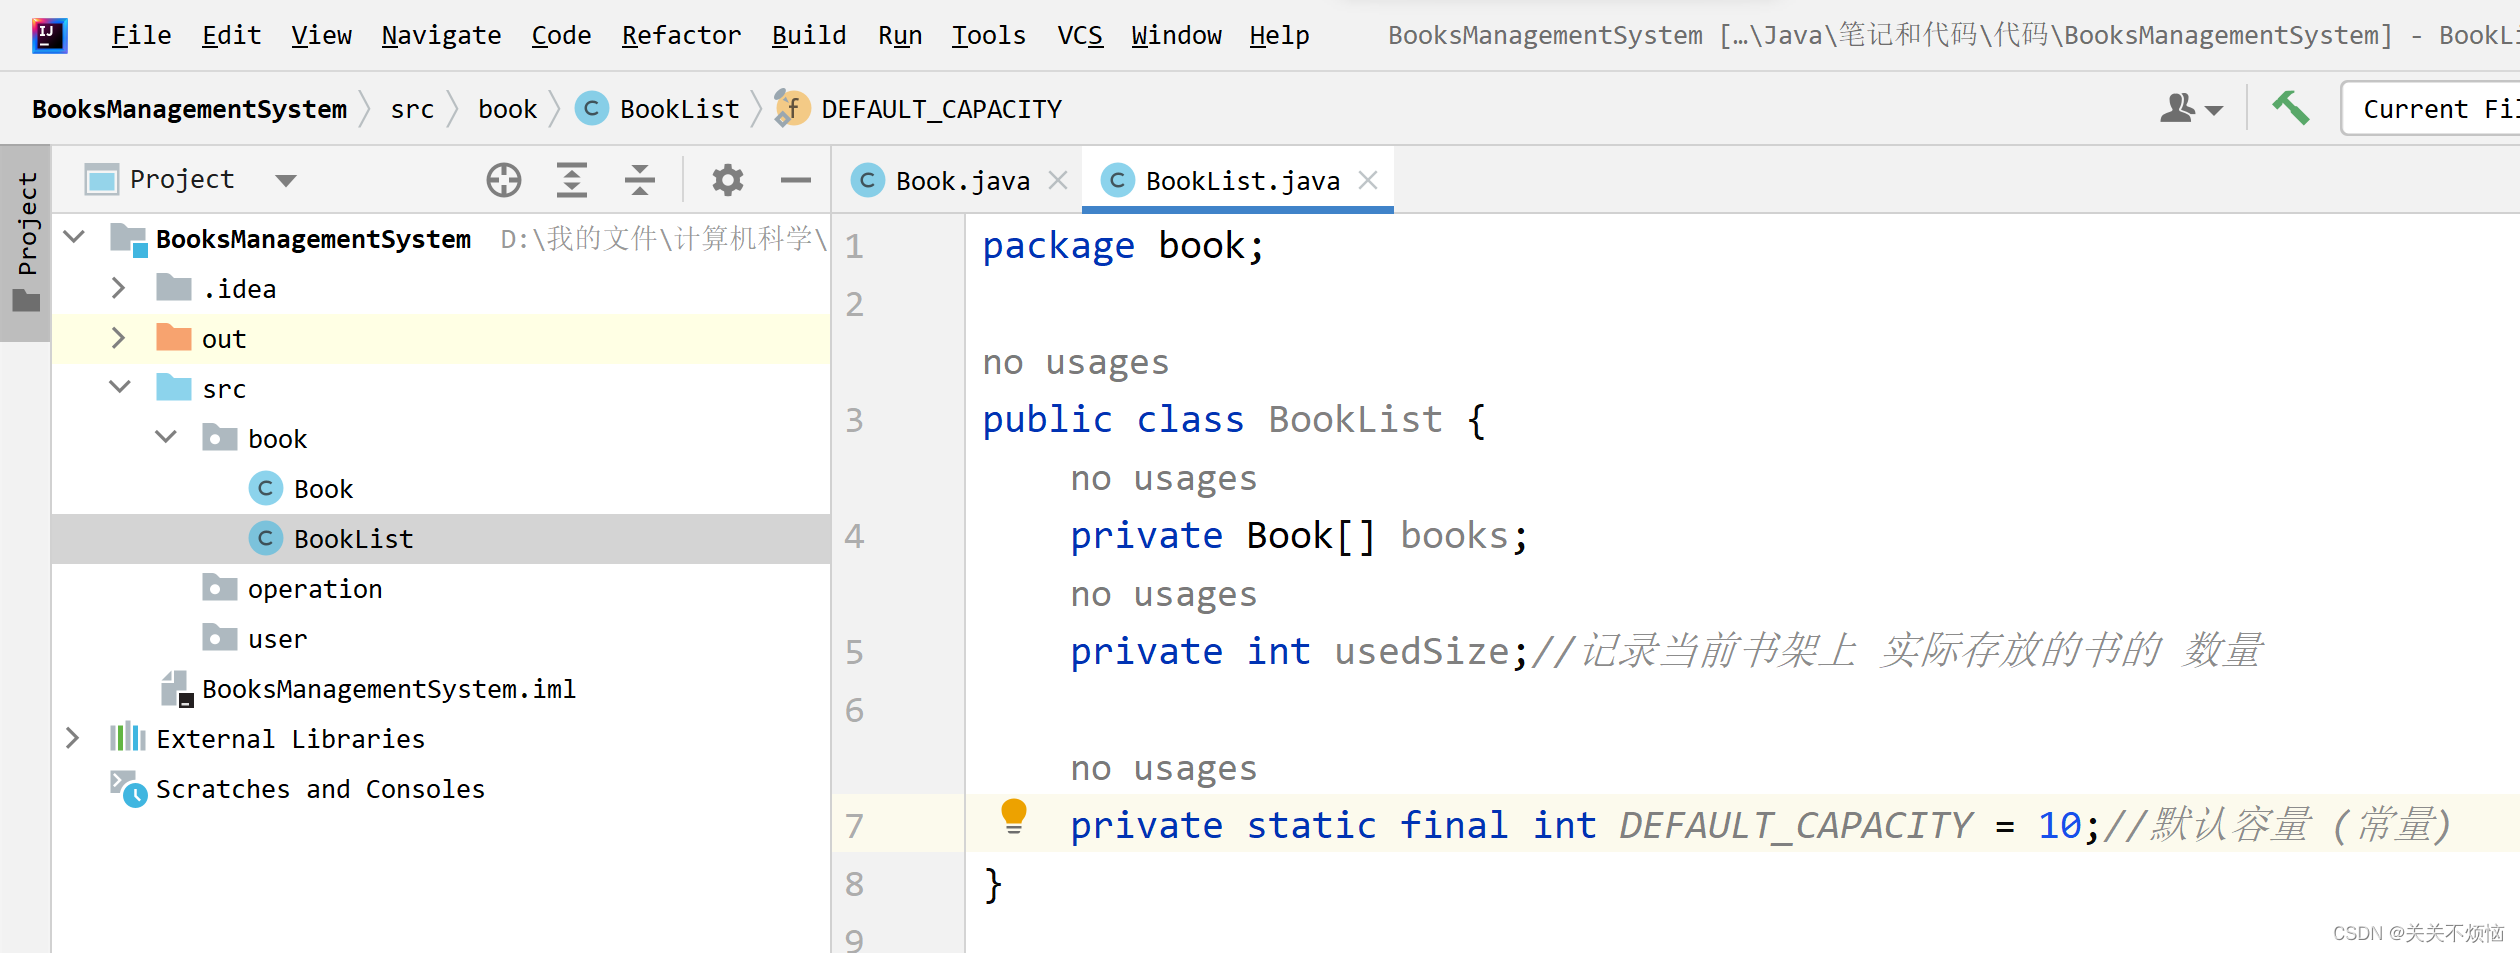Expand External Libraries node
The image size is (2520, 953).
pyautogui.click(x=72, y=738)
